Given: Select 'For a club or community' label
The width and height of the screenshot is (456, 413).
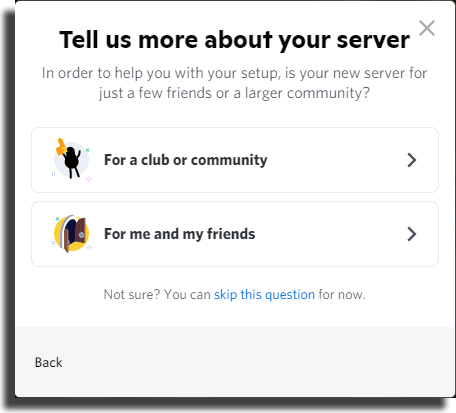Looking at the screenshot, I should tap(186, 160).
